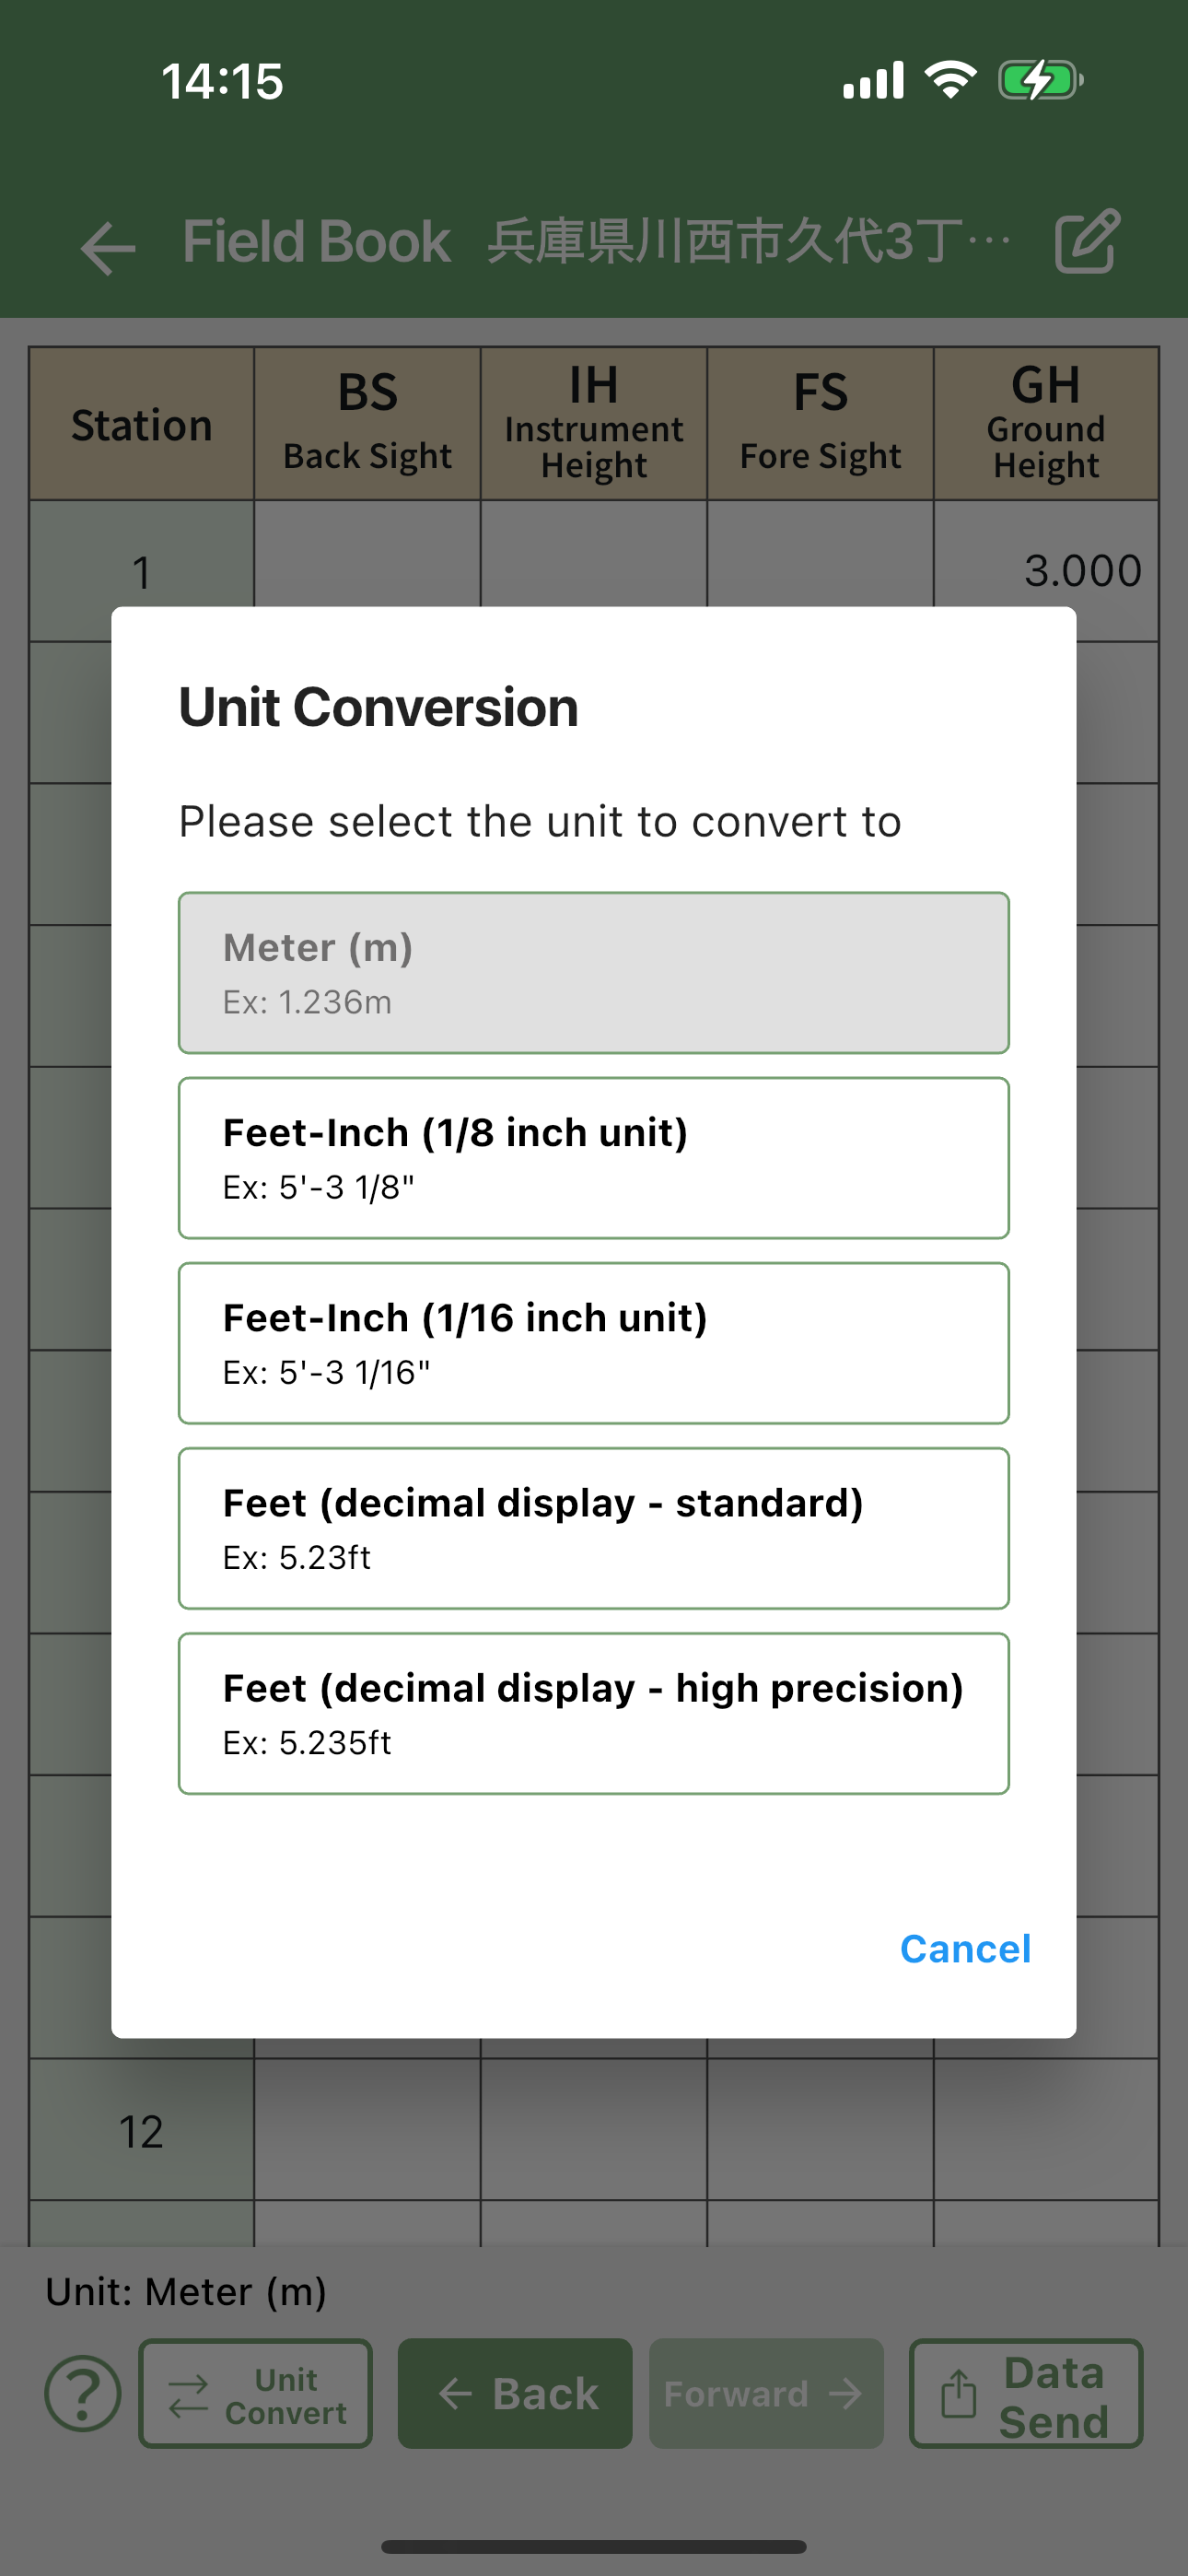The height and width of the screenshot is (2576, 1188).
Task: Open the edit pencil icon in header
Action: point(1087,241)
